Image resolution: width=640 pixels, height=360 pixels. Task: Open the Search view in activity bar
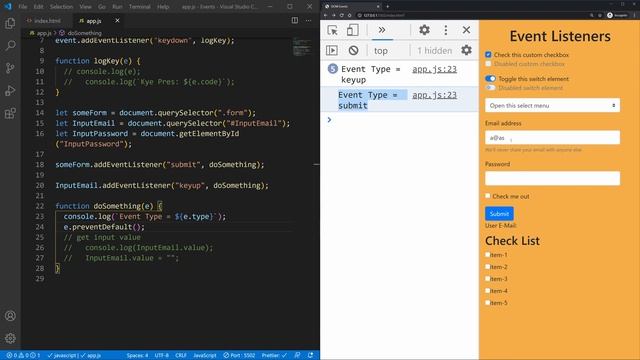click(10, 45)
